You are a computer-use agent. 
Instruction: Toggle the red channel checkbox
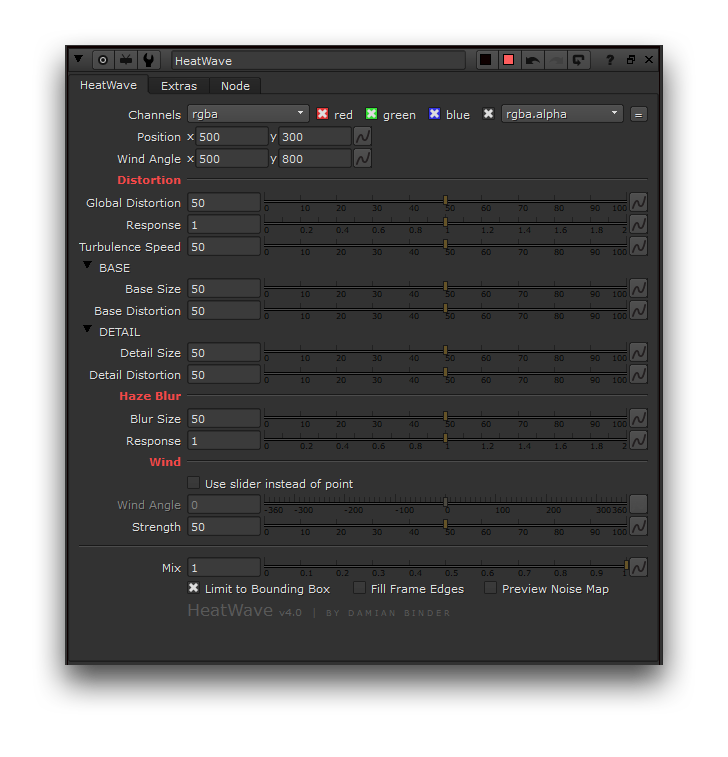point(323,114)
